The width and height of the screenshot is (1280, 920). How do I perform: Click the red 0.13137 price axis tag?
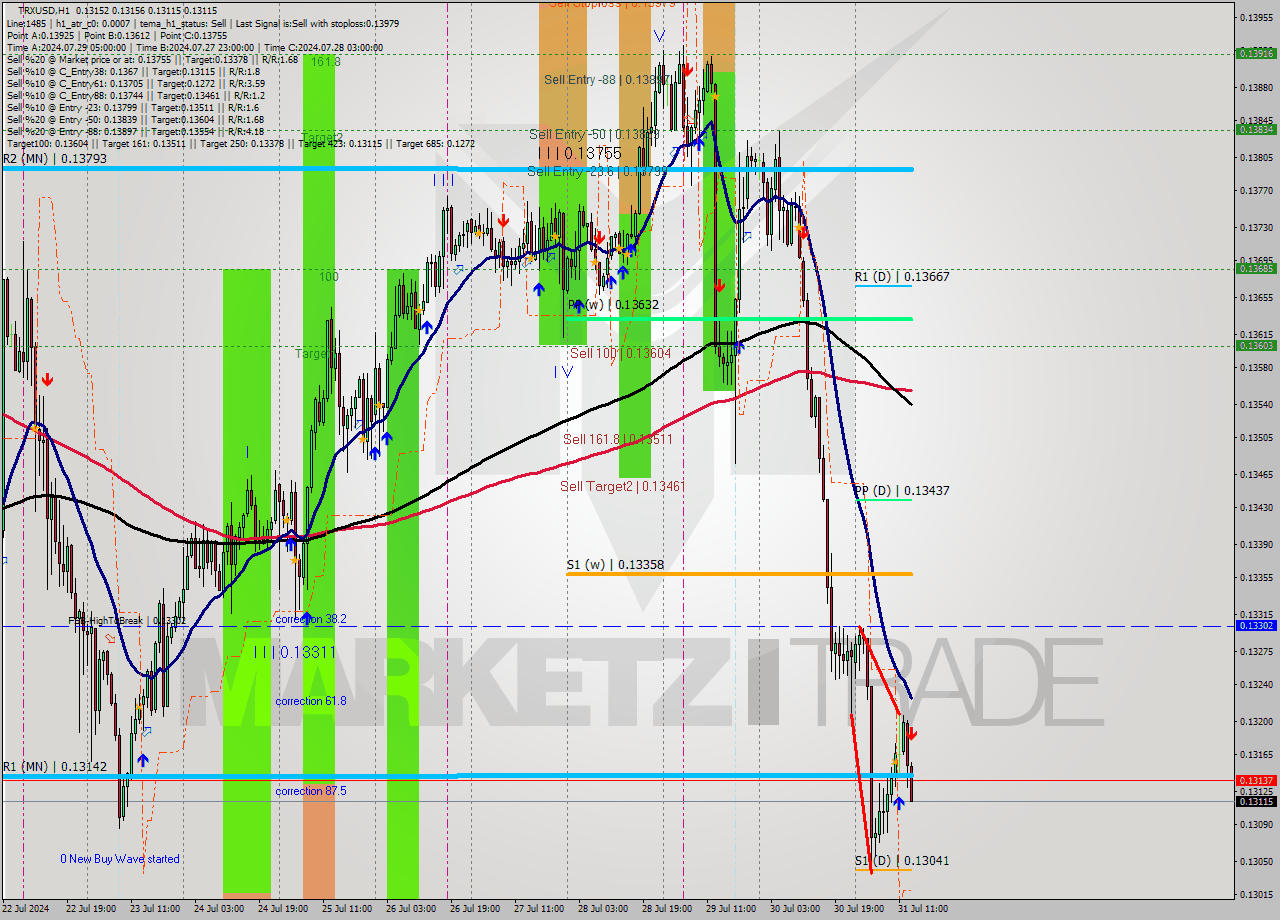point(1255,780)
